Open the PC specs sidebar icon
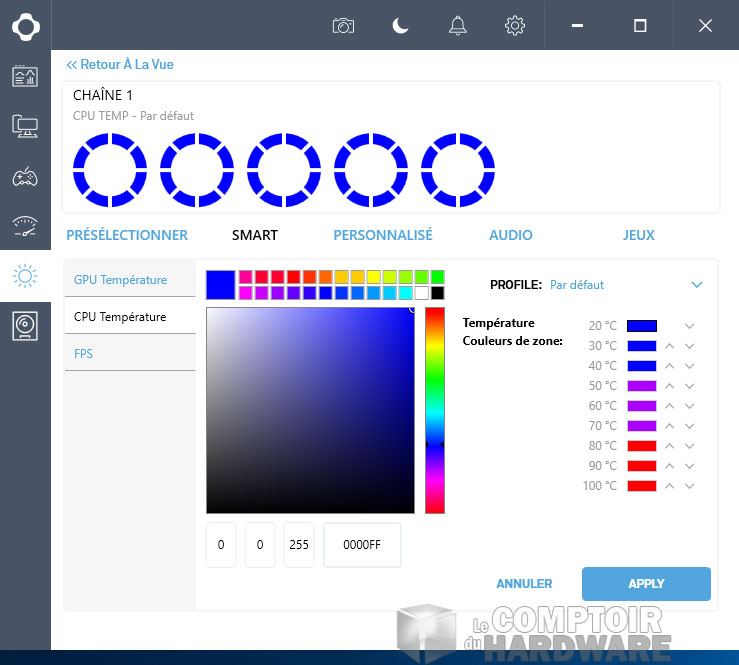 [25, 126]
